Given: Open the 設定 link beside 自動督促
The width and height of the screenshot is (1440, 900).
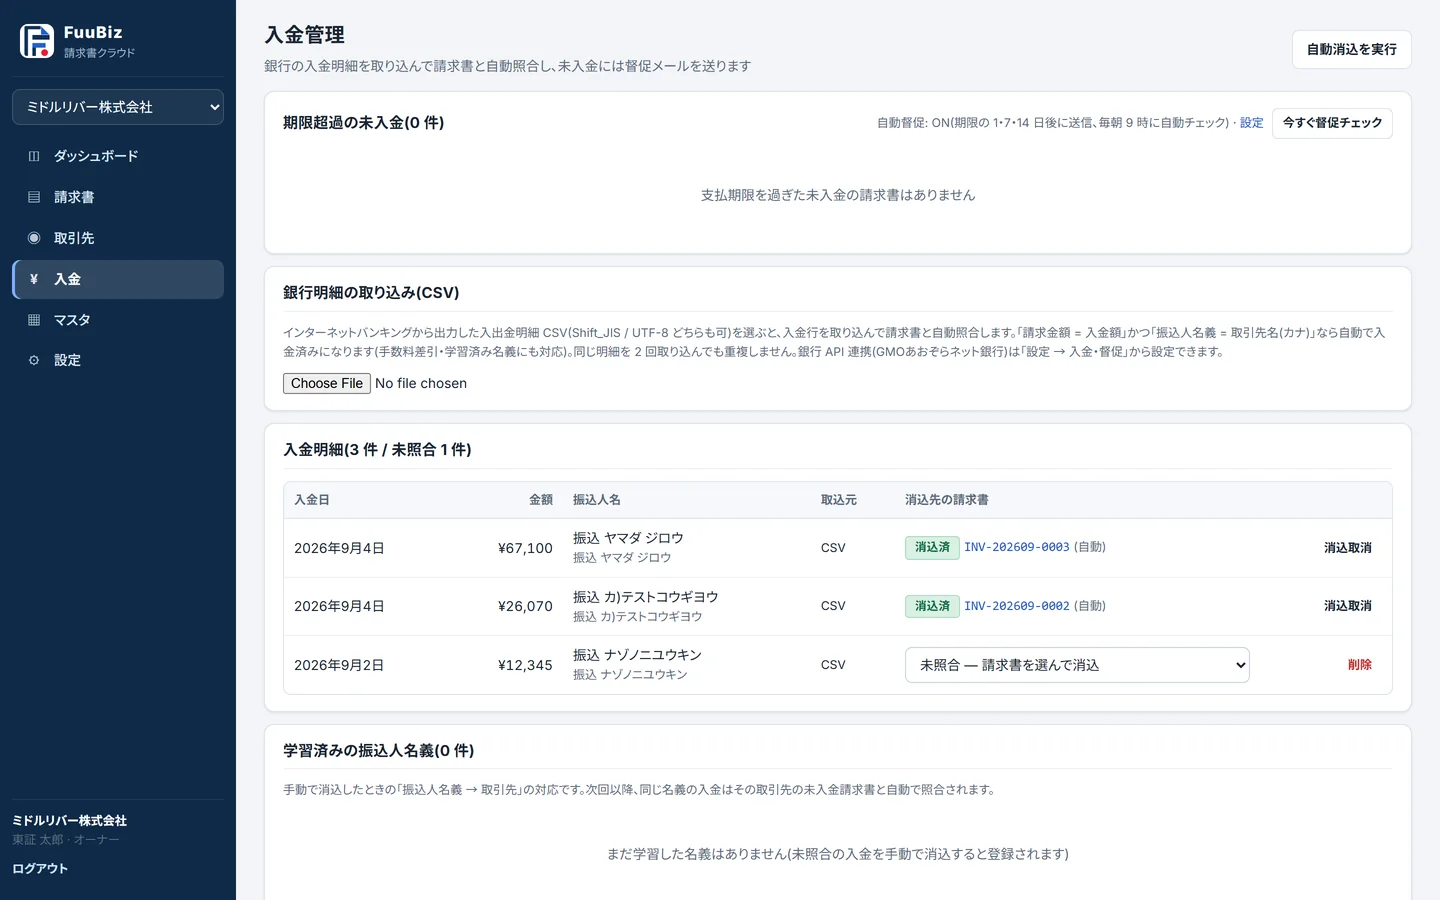Looking at the screenshot, I should tap(1252, 123).
